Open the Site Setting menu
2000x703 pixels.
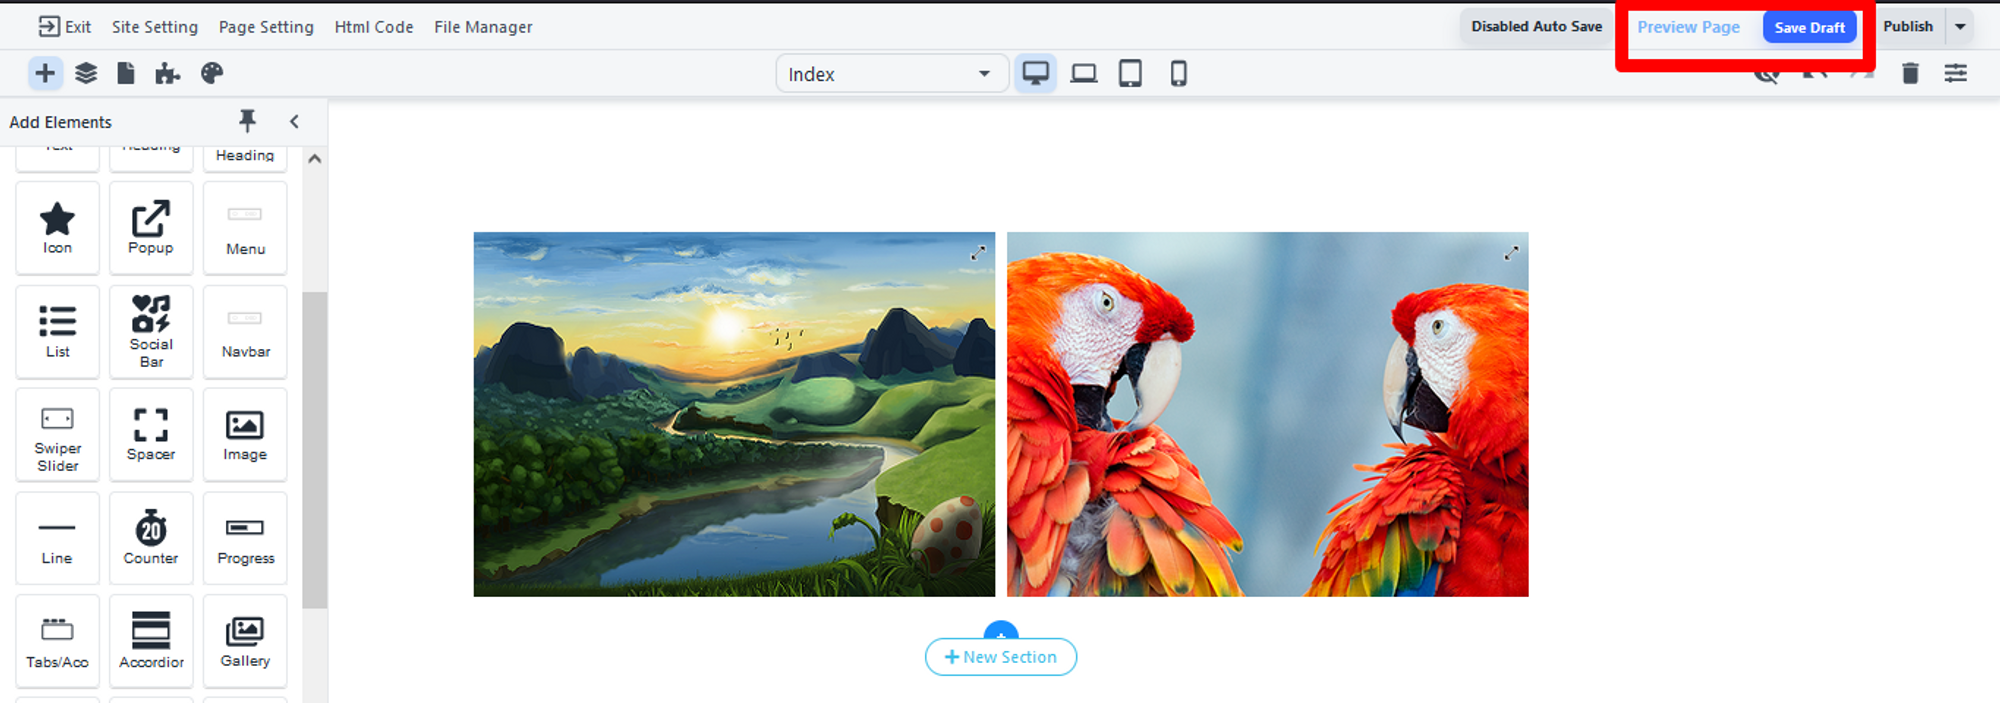155,27
